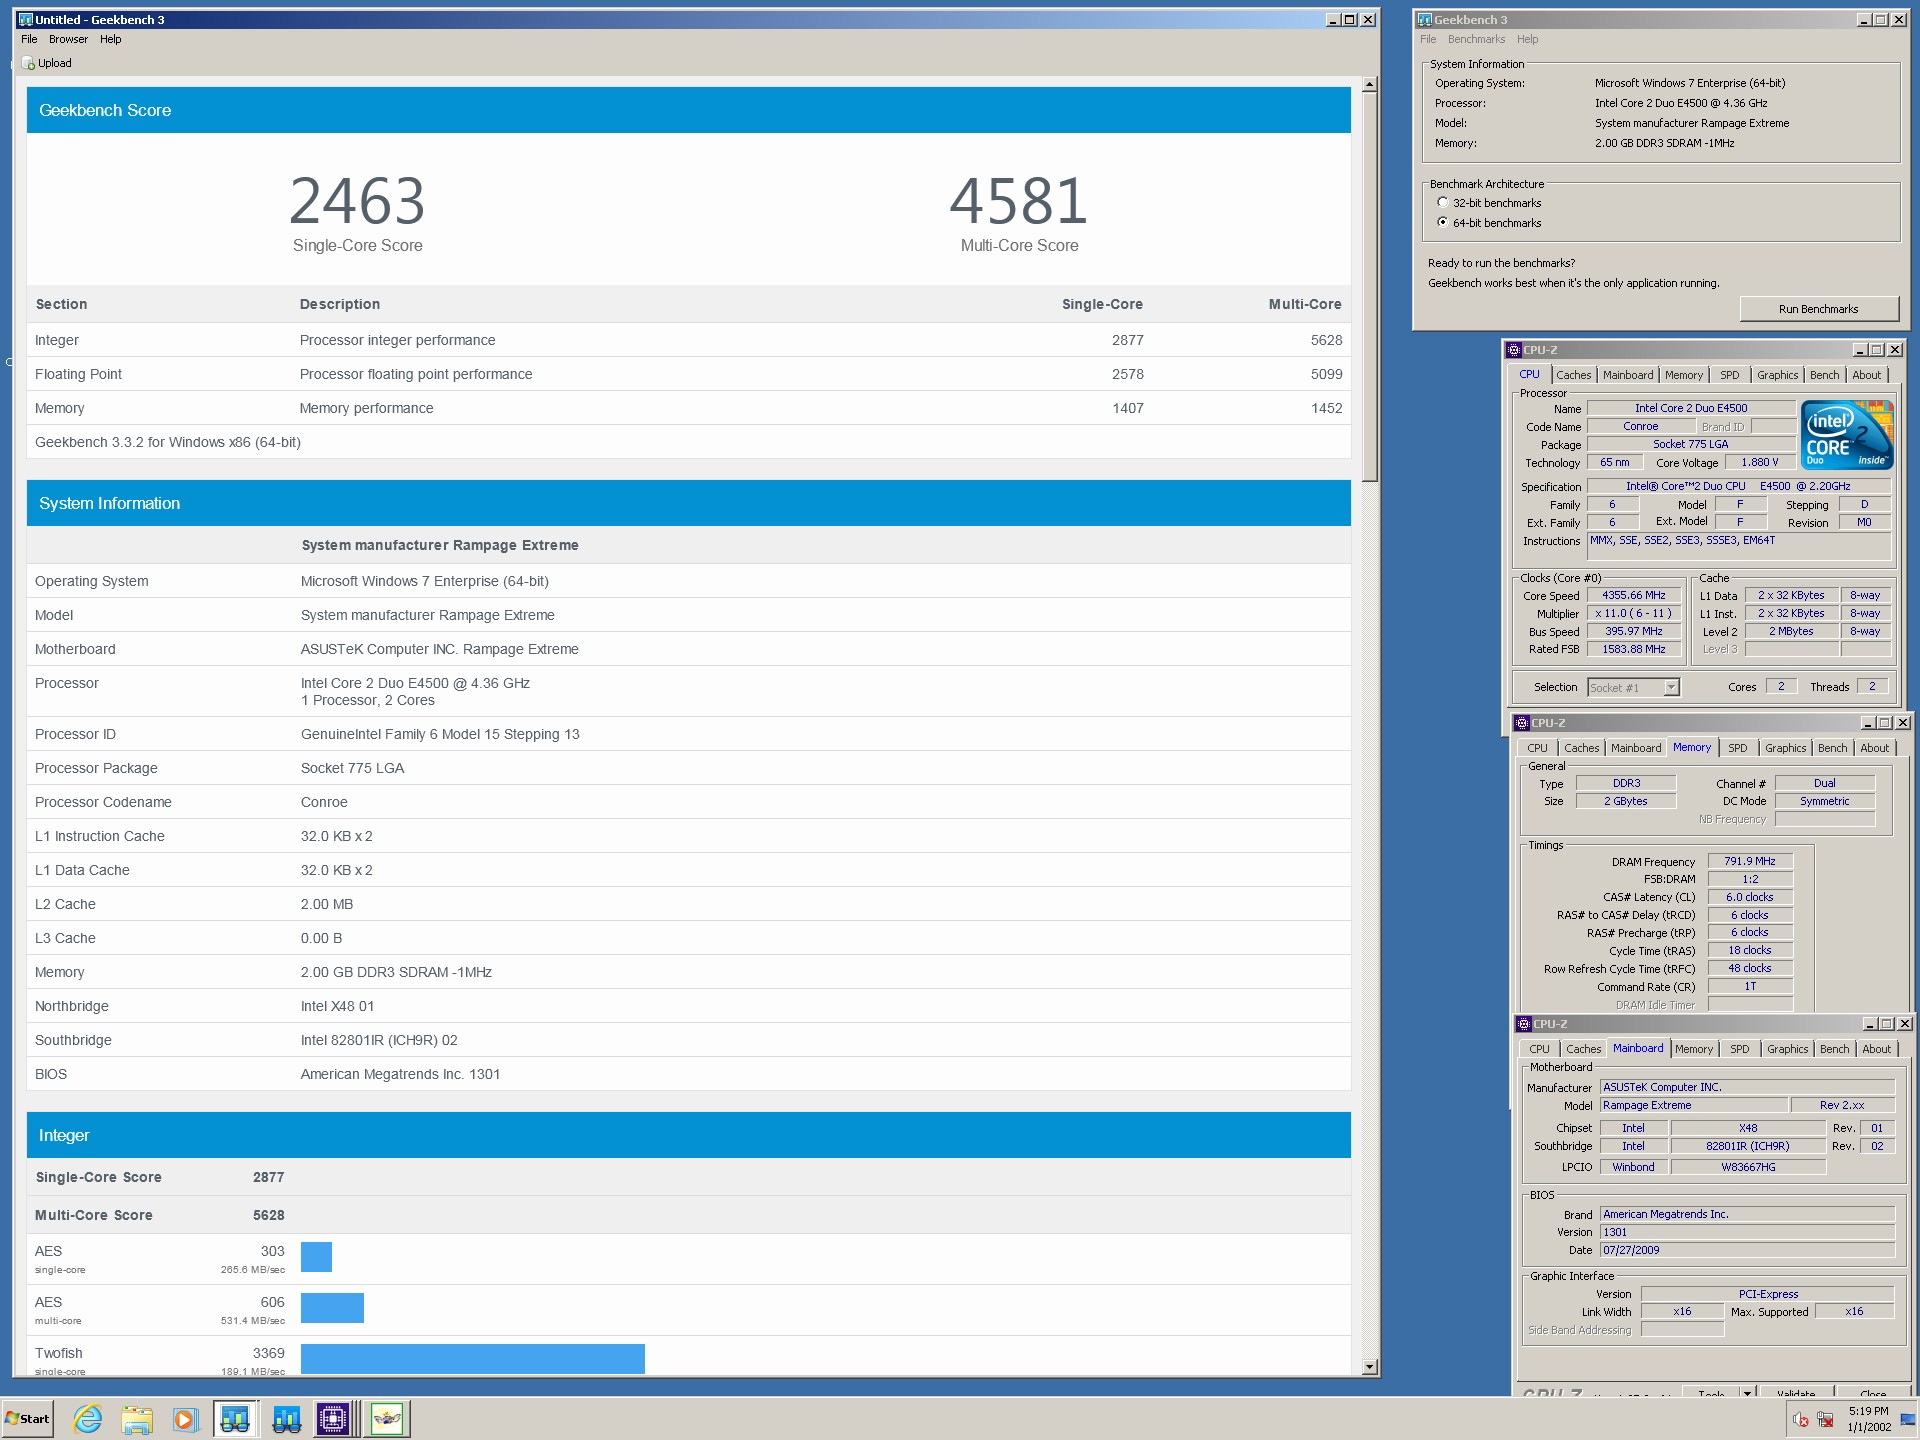Open Graphics tab in the top CPU-Z window

1777,375
